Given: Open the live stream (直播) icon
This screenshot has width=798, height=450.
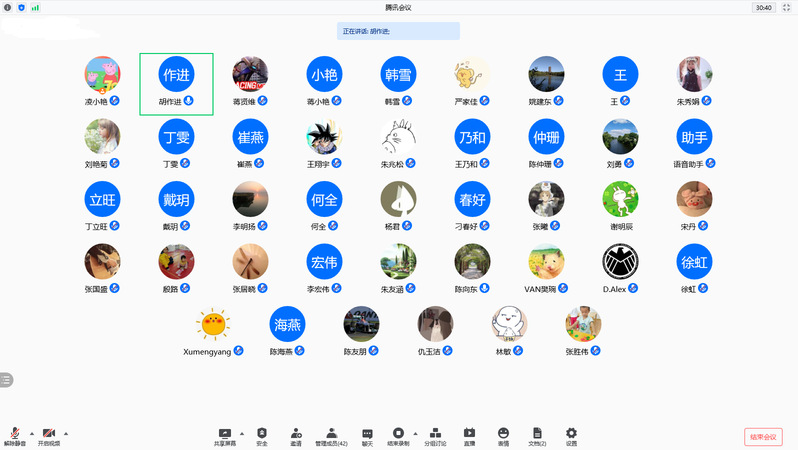Looking at the screenshot, I should (469, 436).
